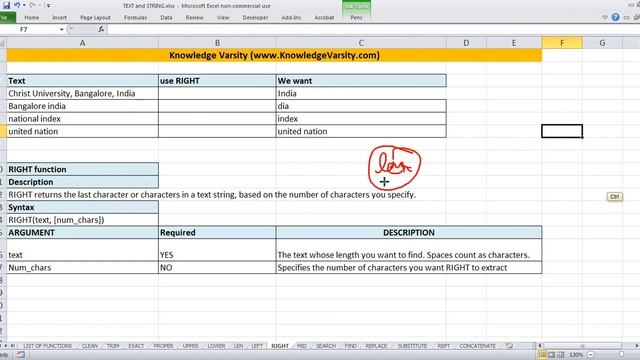This screenshot has height=360, width=640.
Task: Select column D header
Action: (x=466, y=43)
